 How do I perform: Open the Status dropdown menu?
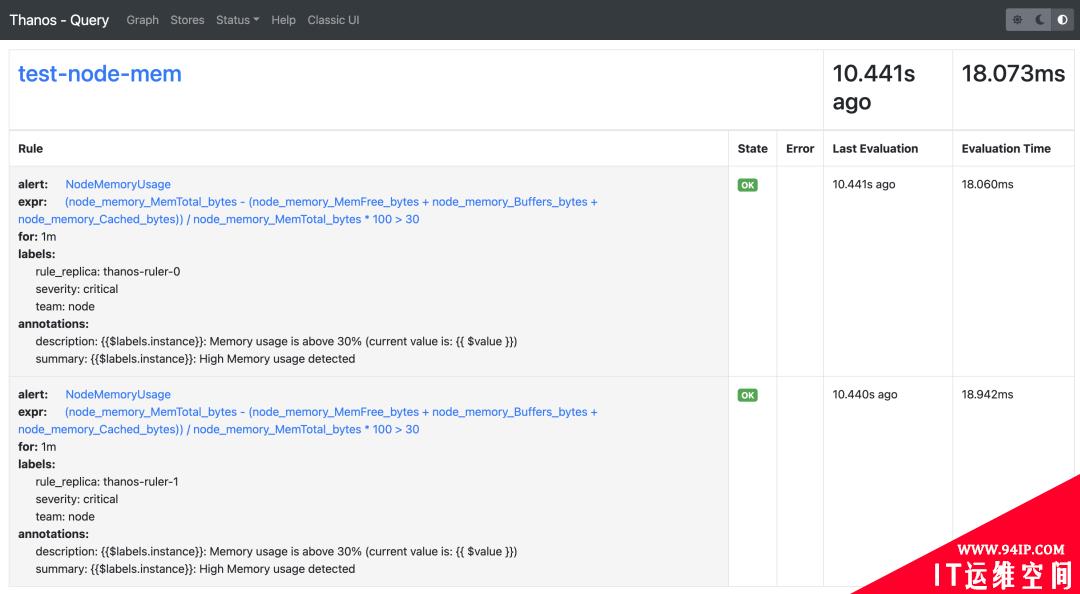coord(238,20)
